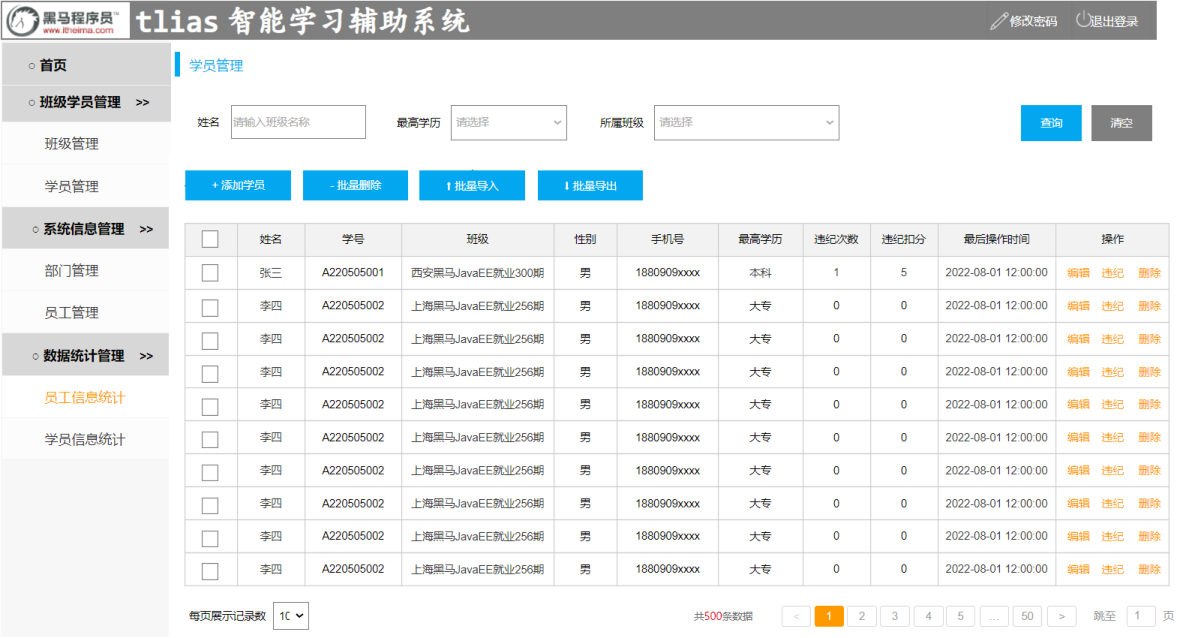Viewport: 1177px width, 638px height.
Task: Expand the 班级学员管理 menu section
Action: [86, 103]
